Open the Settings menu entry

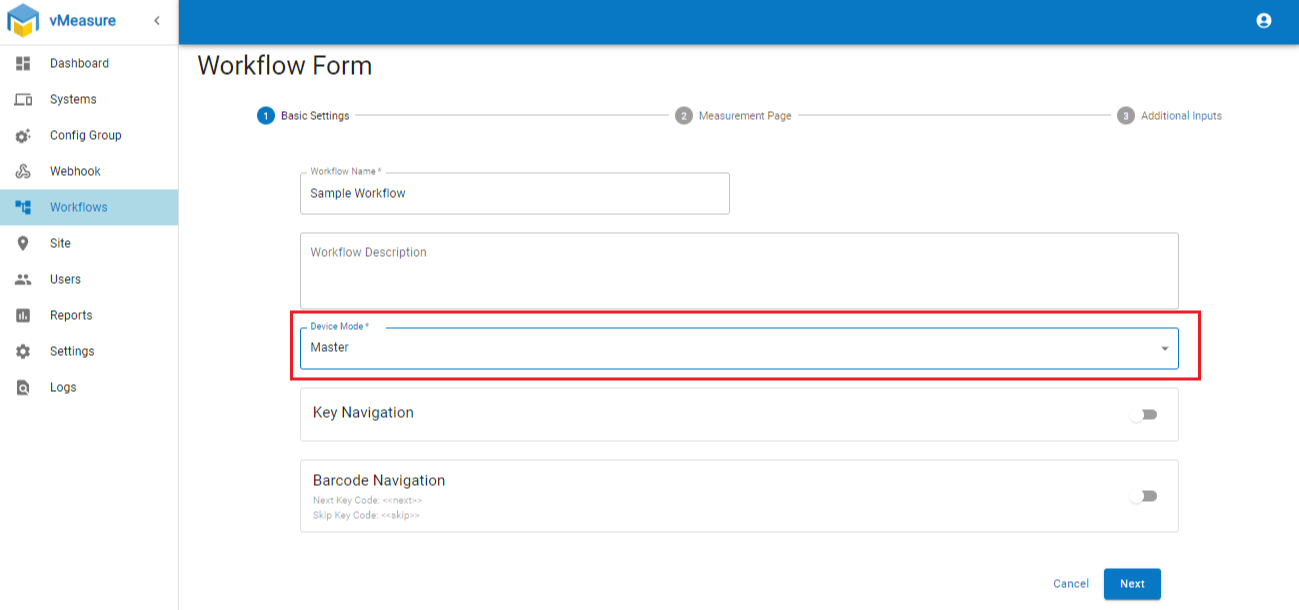(x=89, y=351)
